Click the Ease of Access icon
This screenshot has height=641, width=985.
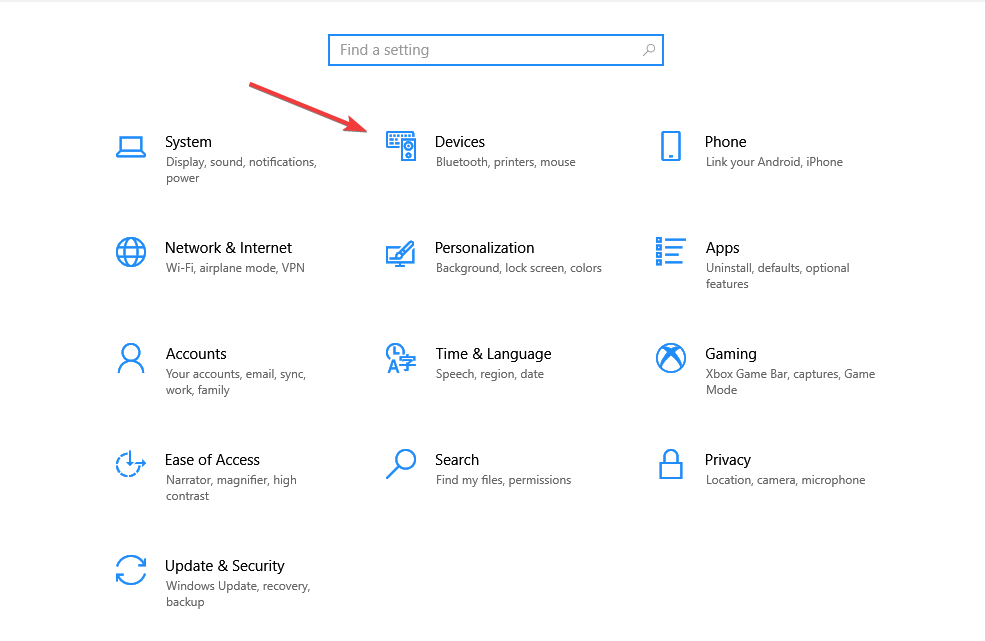point(131,464)
